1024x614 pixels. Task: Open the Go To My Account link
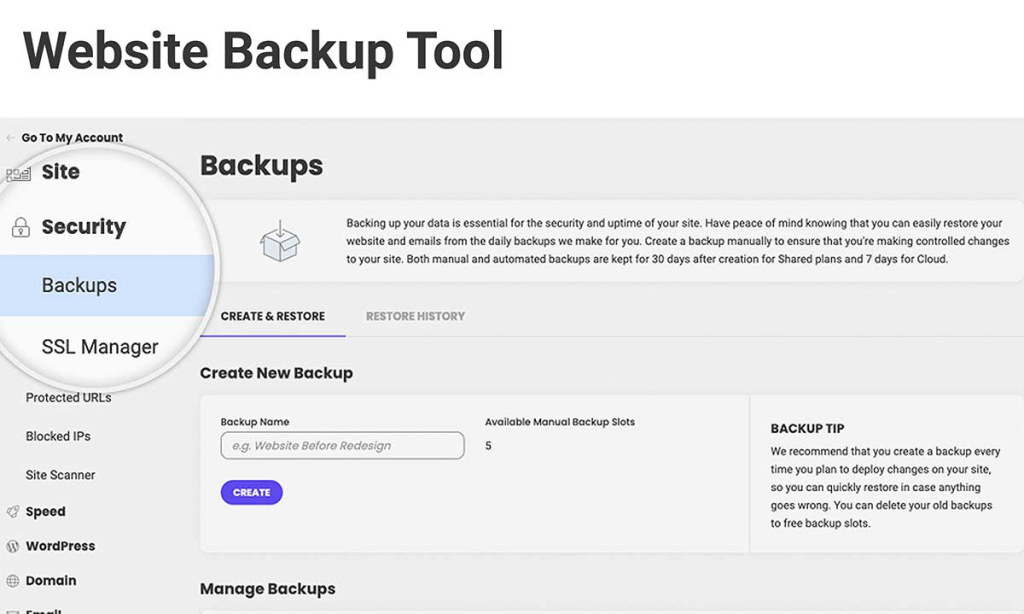pos(72,138)
